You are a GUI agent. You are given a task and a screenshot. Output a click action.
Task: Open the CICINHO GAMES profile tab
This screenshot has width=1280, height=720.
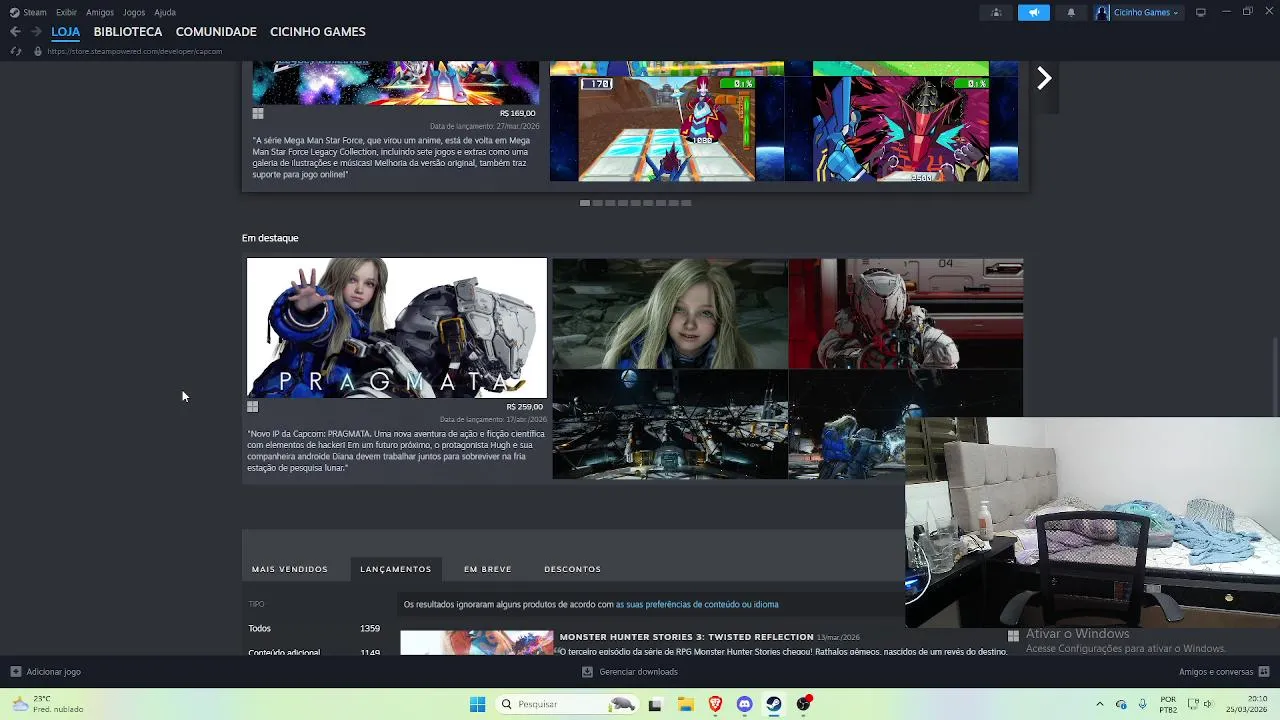click(318, 32)
